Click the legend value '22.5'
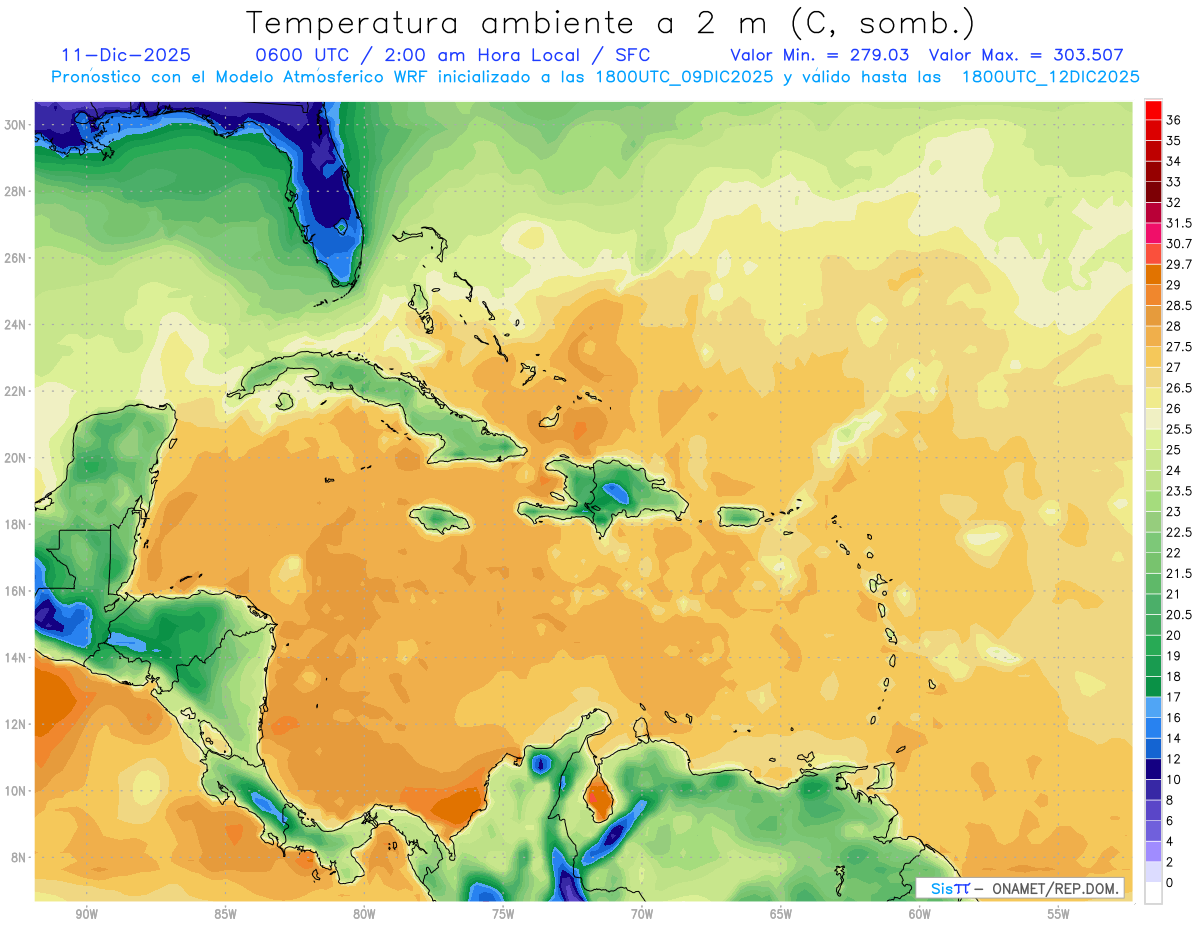The height and width of the screenshot is (927, 1200). pos(1179,532)
